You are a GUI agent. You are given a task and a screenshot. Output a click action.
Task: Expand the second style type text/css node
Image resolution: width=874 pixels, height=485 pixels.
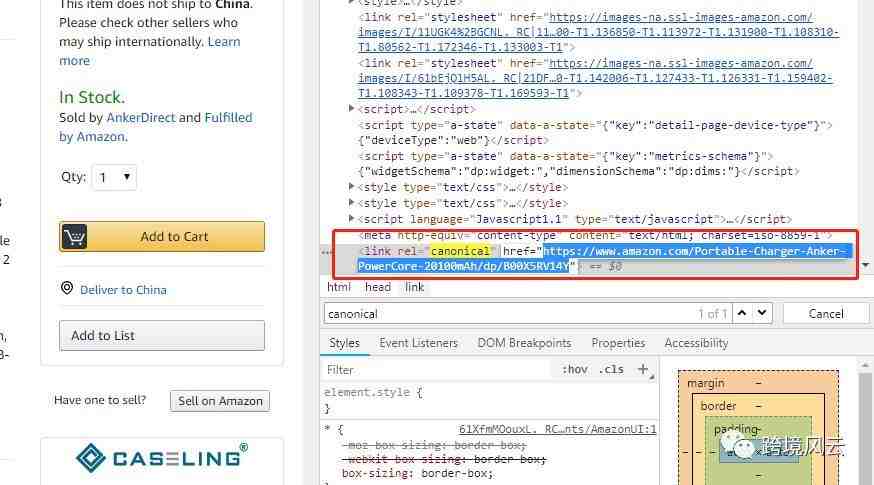[352, 202]
